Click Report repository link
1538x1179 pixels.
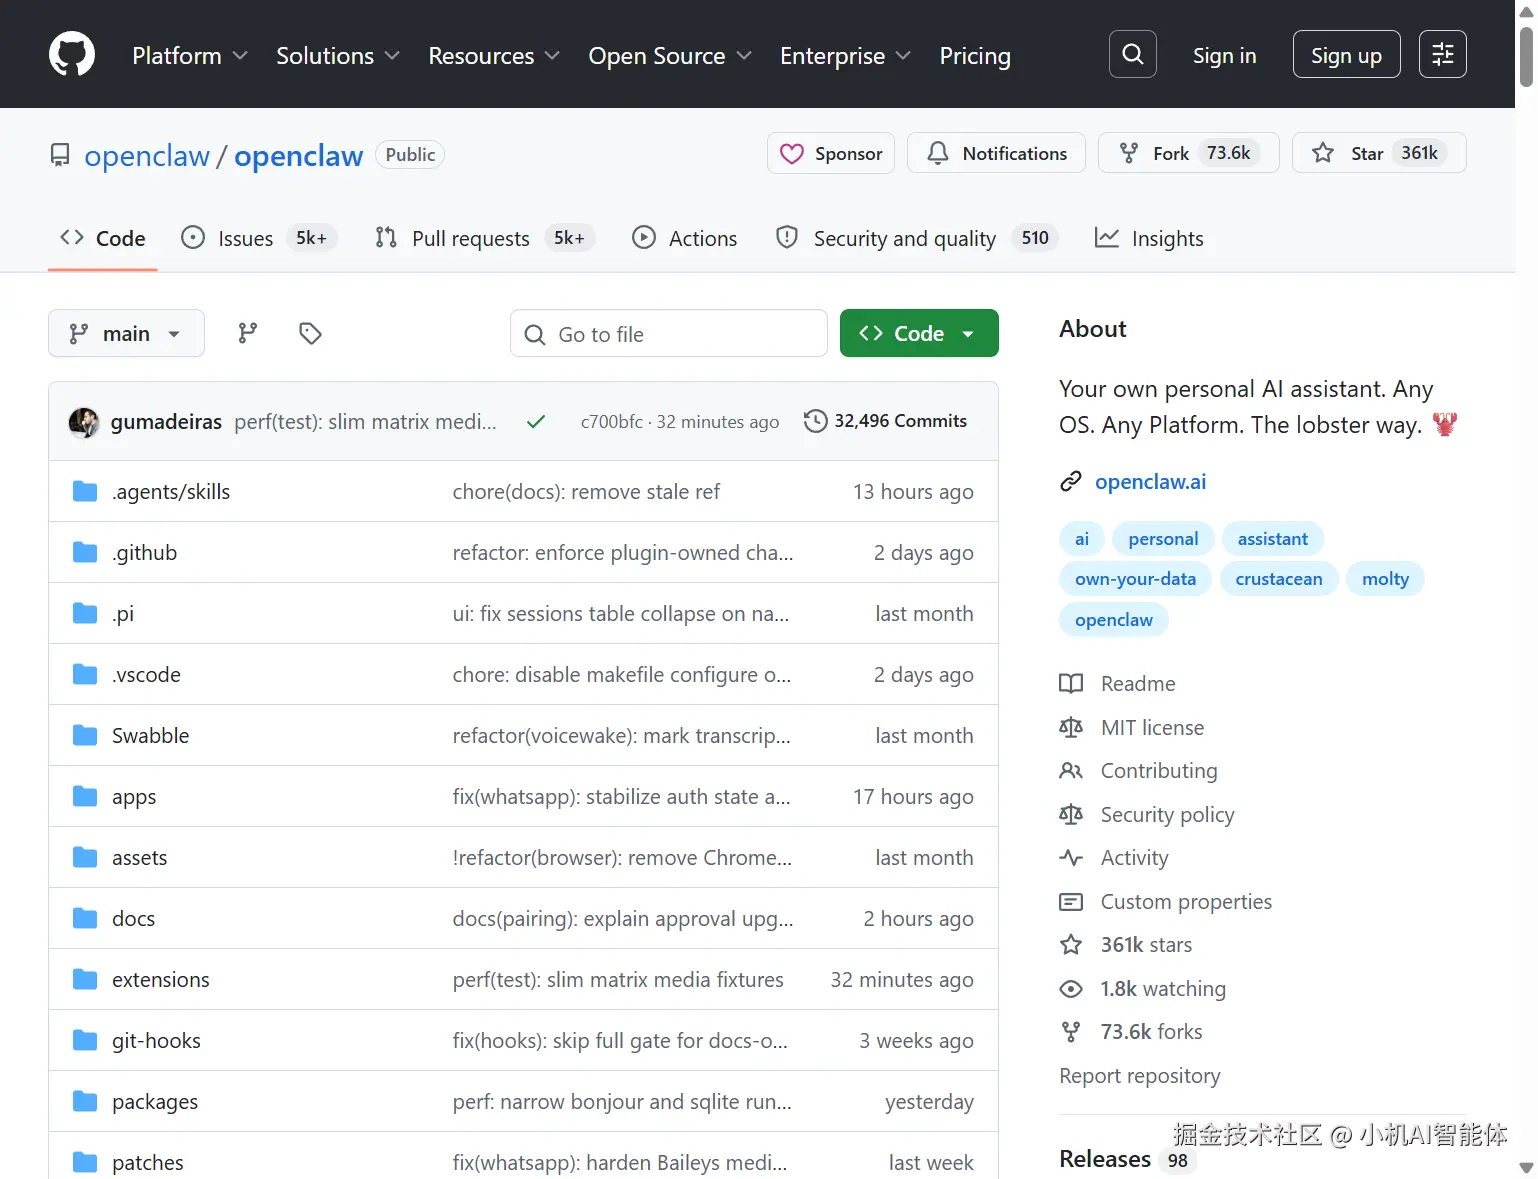coord(1139,1076)
